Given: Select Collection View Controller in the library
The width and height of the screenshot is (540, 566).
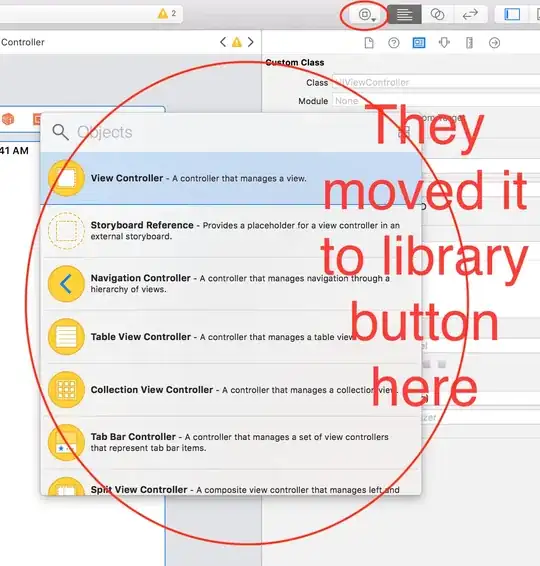Looking at the screenshot, I should click(x=231, y=390).
